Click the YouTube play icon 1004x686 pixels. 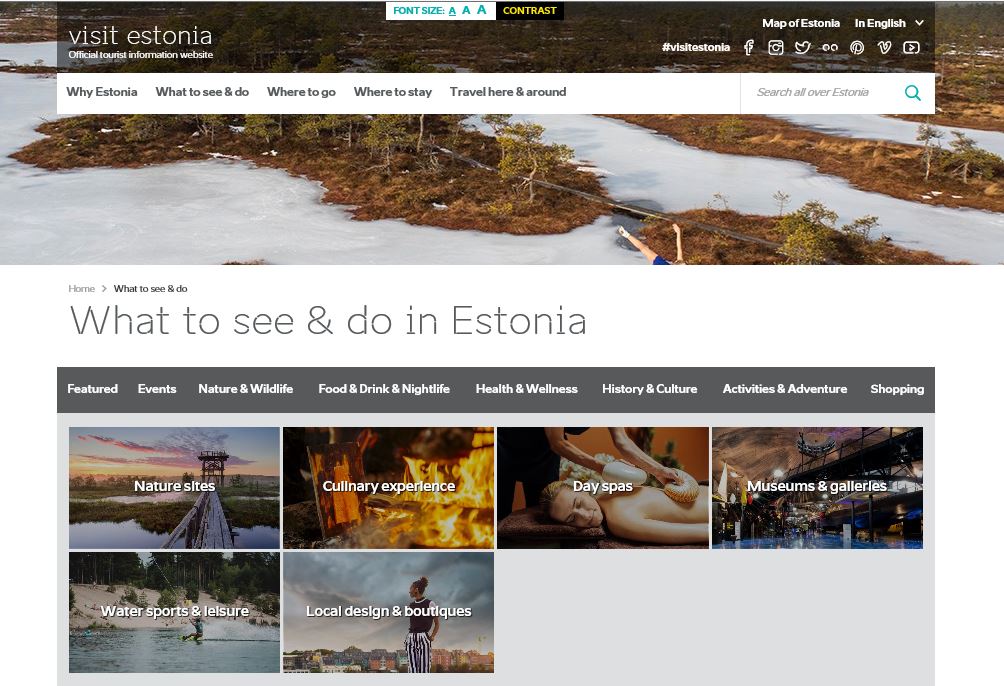pyautogui.click(x=911, y=47)
